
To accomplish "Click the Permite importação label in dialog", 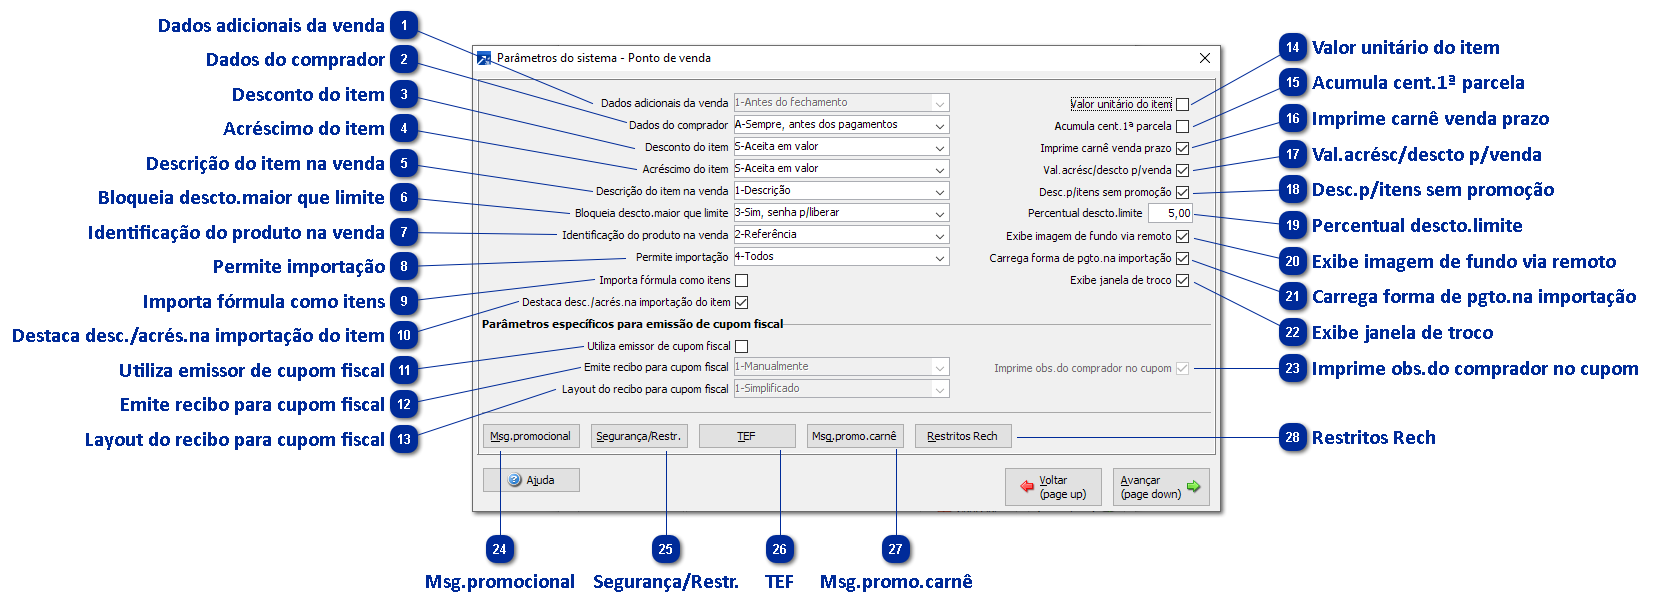I will [682, 257].
